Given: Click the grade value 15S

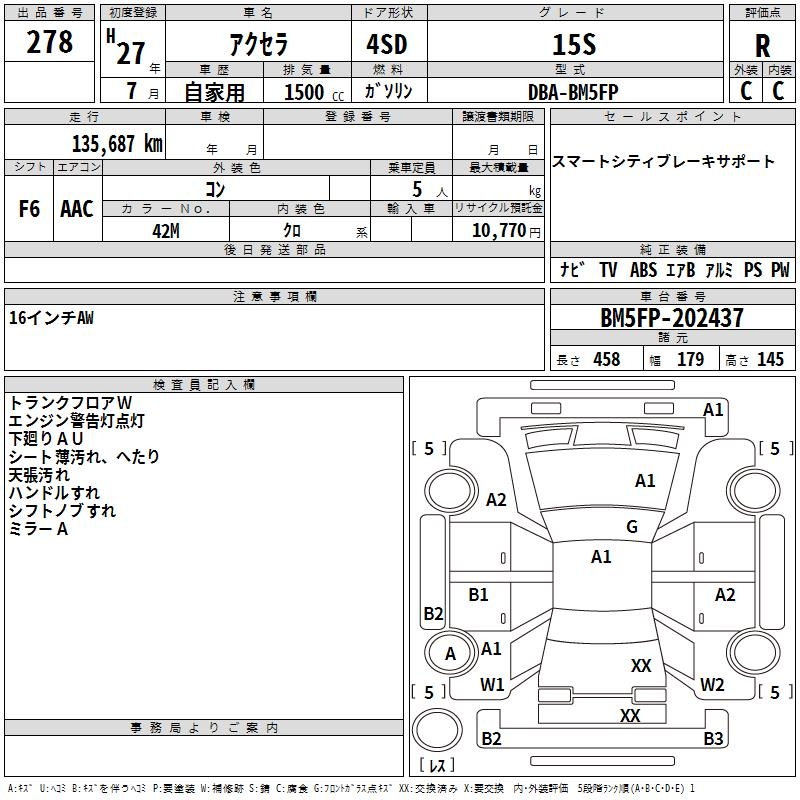Looking at the screenshot, I should [574, 44].
